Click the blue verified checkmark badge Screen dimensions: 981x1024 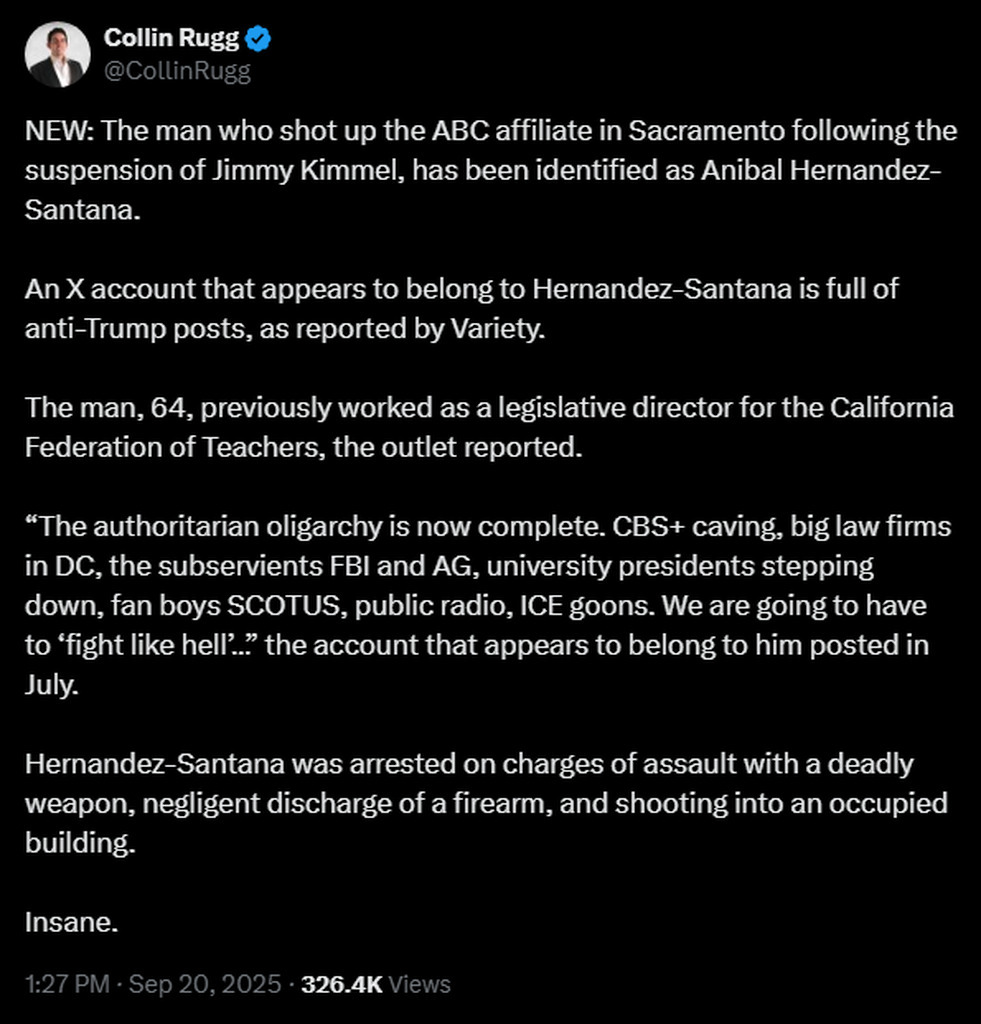[x=258, y=40]
